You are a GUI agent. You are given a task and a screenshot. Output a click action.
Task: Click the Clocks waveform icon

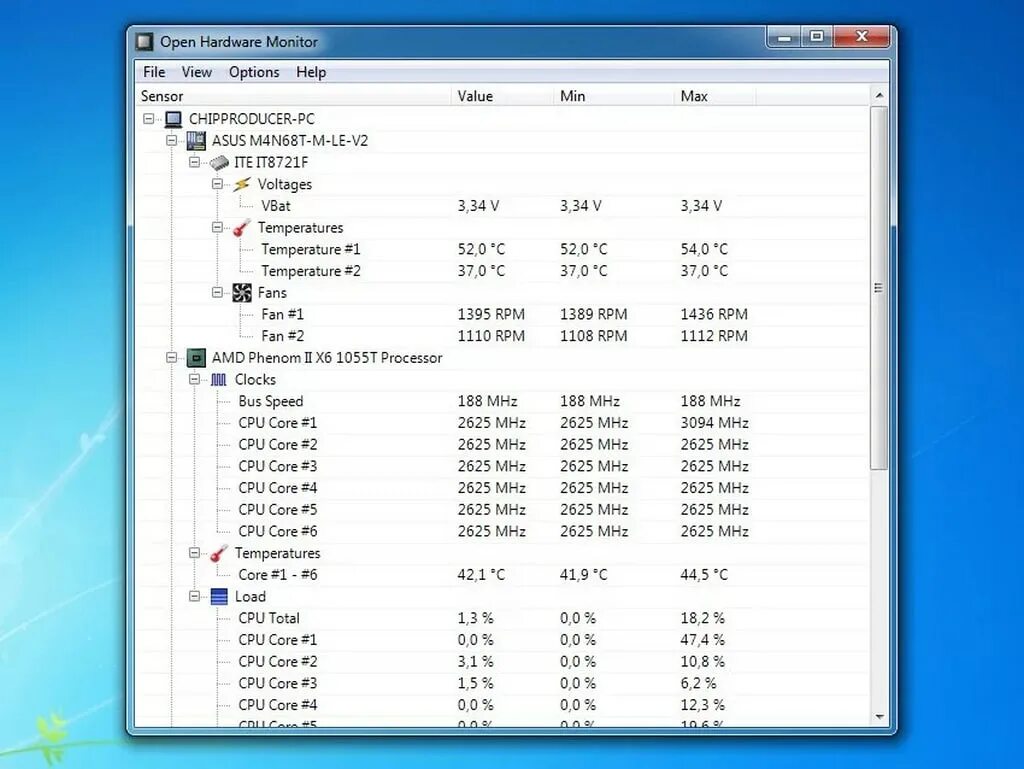(x=219, y=379)
